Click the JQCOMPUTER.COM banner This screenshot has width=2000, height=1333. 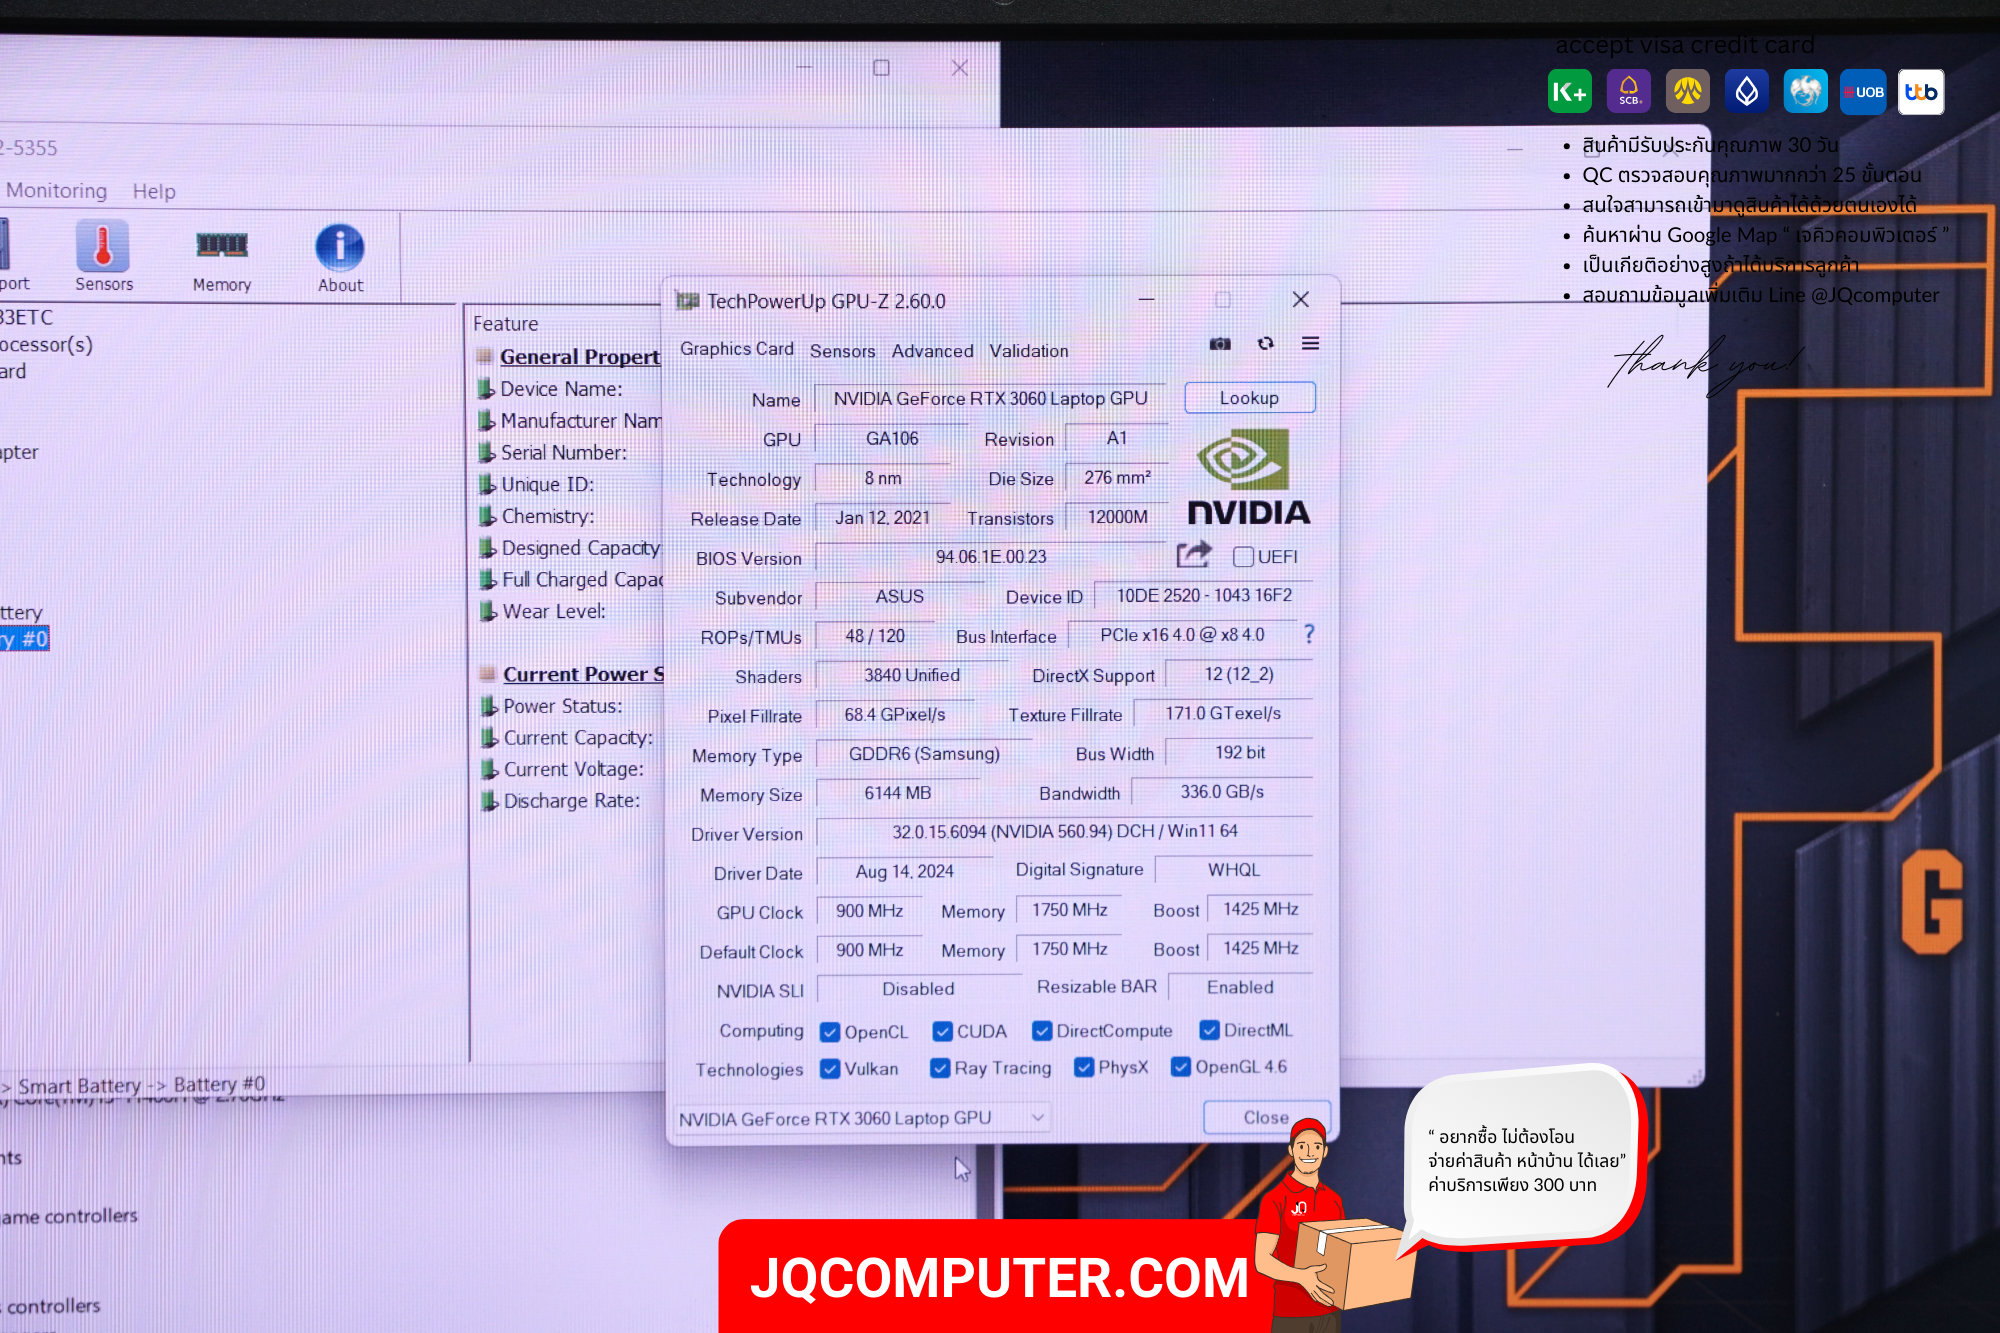pos(1000,1278)
